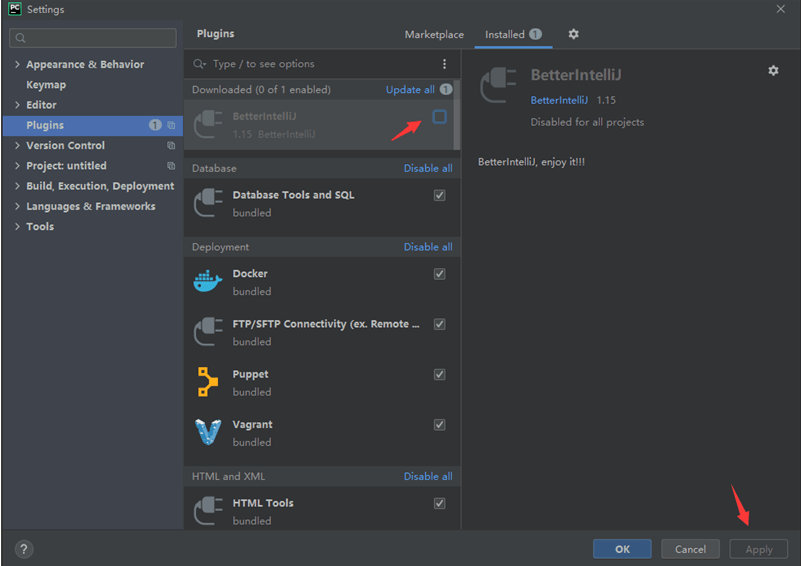The image size is (801, 566).
Task: Enable the BetterIntelliJ plugin checkbox
Action: point(439,117)
